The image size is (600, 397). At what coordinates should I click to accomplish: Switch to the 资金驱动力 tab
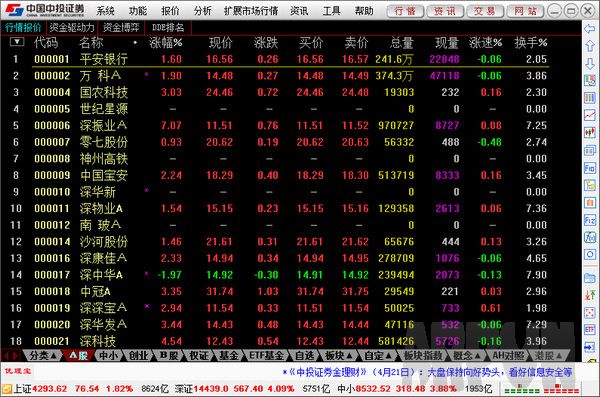click(72, 28)
